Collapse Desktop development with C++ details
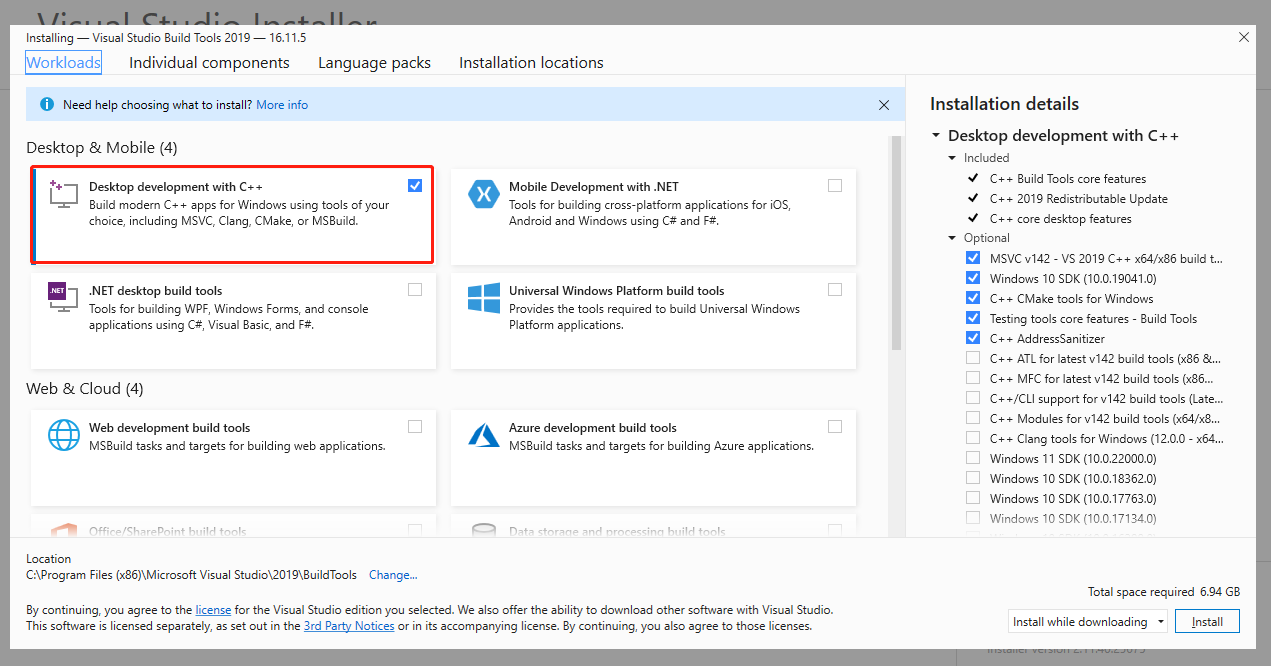Viewport: 1271px width, 666px height. click(936, 136)
